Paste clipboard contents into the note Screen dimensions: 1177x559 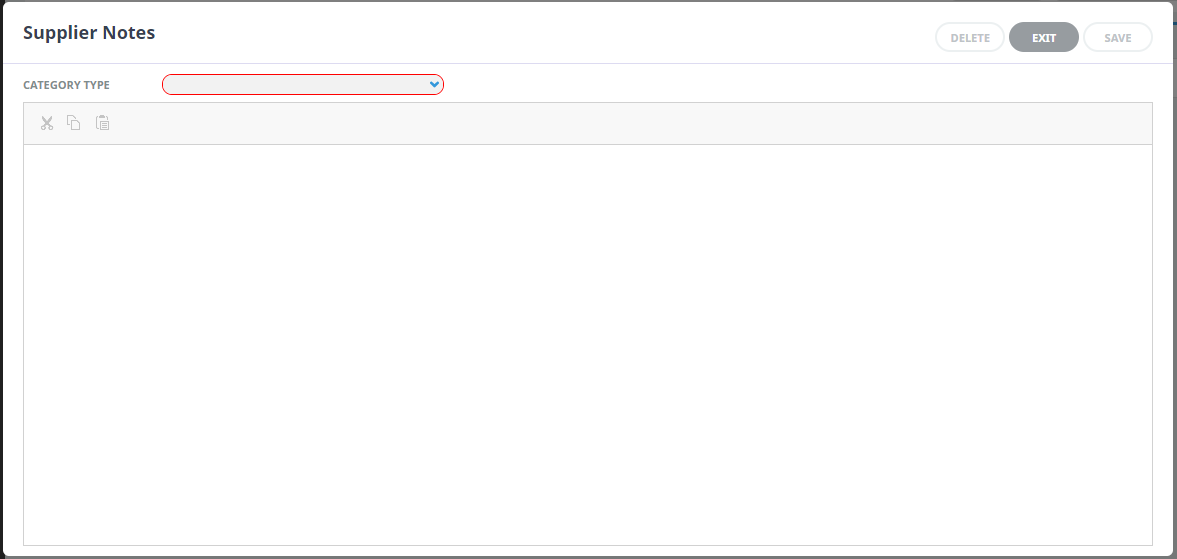102,124
